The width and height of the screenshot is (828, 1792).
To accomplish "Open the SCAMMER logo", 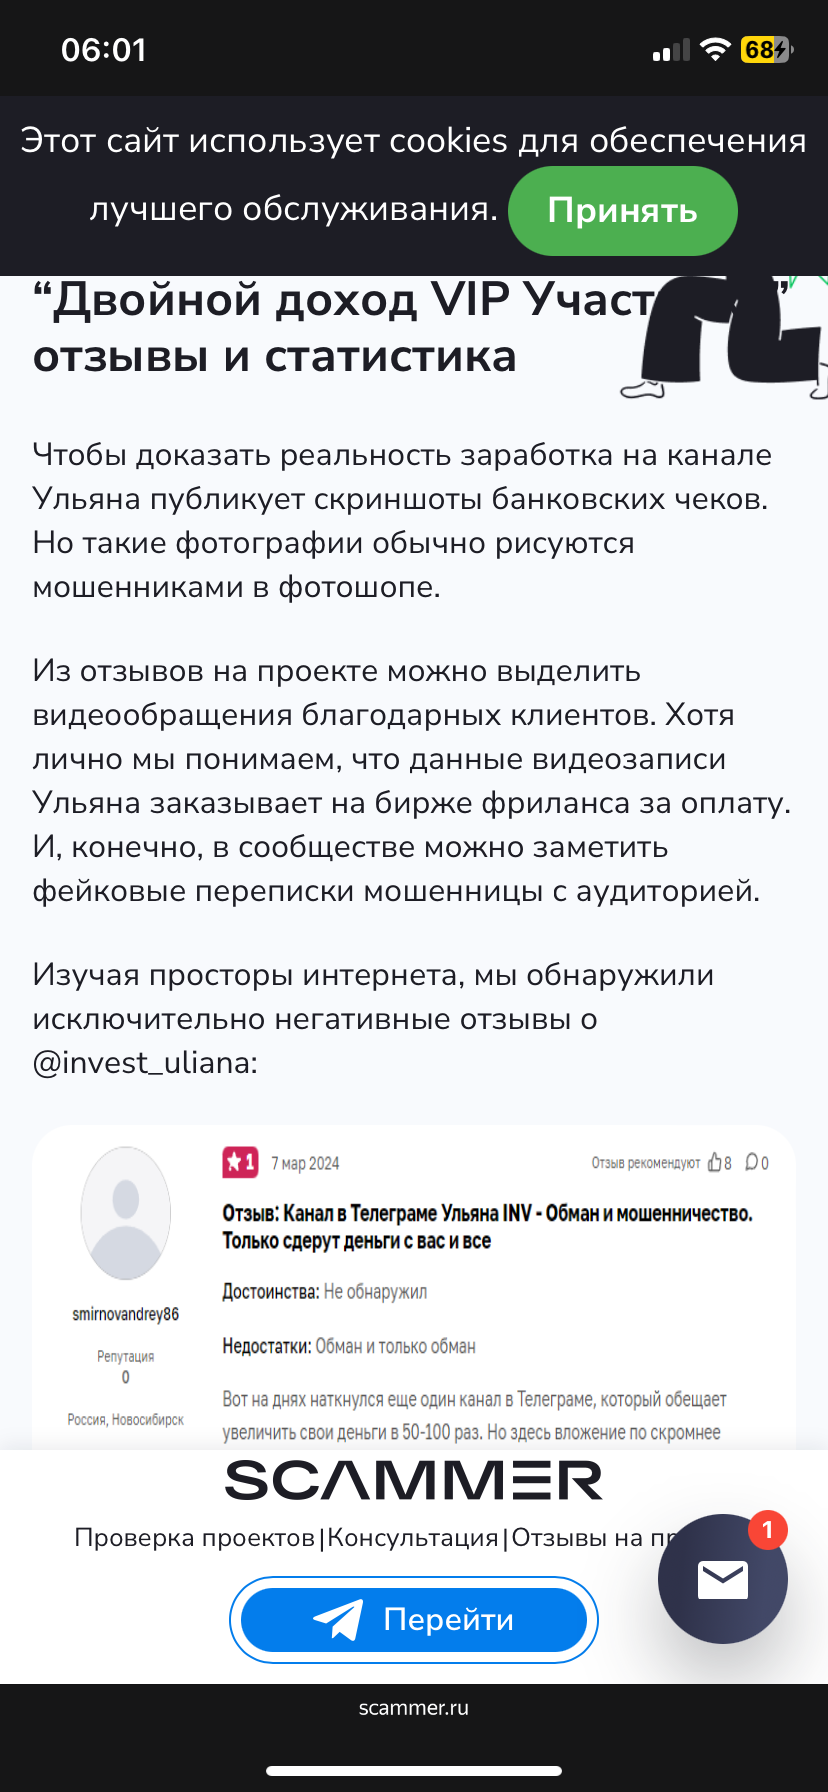I will tap(414, 1481).
